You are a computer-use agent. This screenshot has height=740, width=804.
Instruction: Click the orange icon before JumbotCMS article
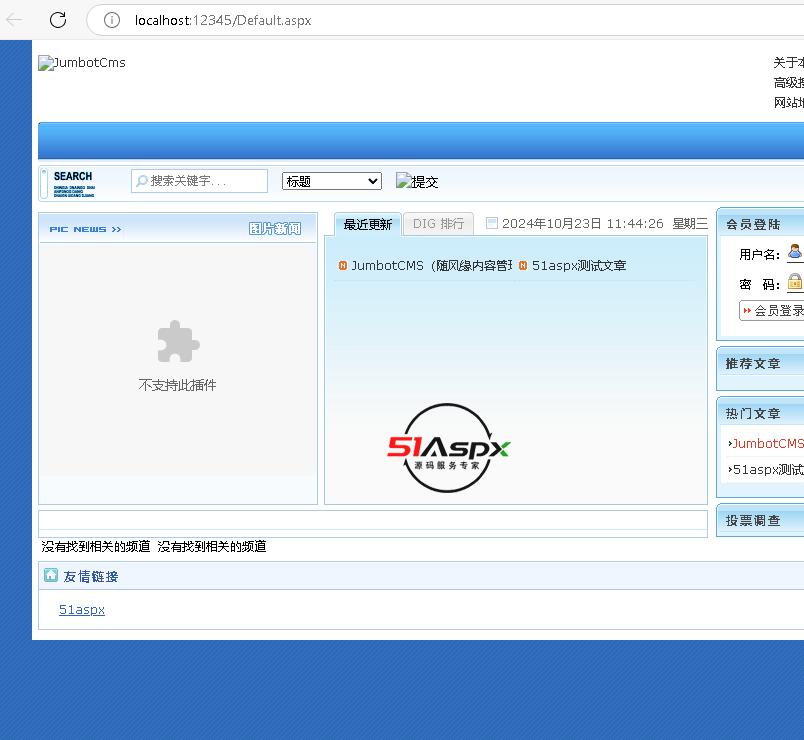(x=342, y=266)
